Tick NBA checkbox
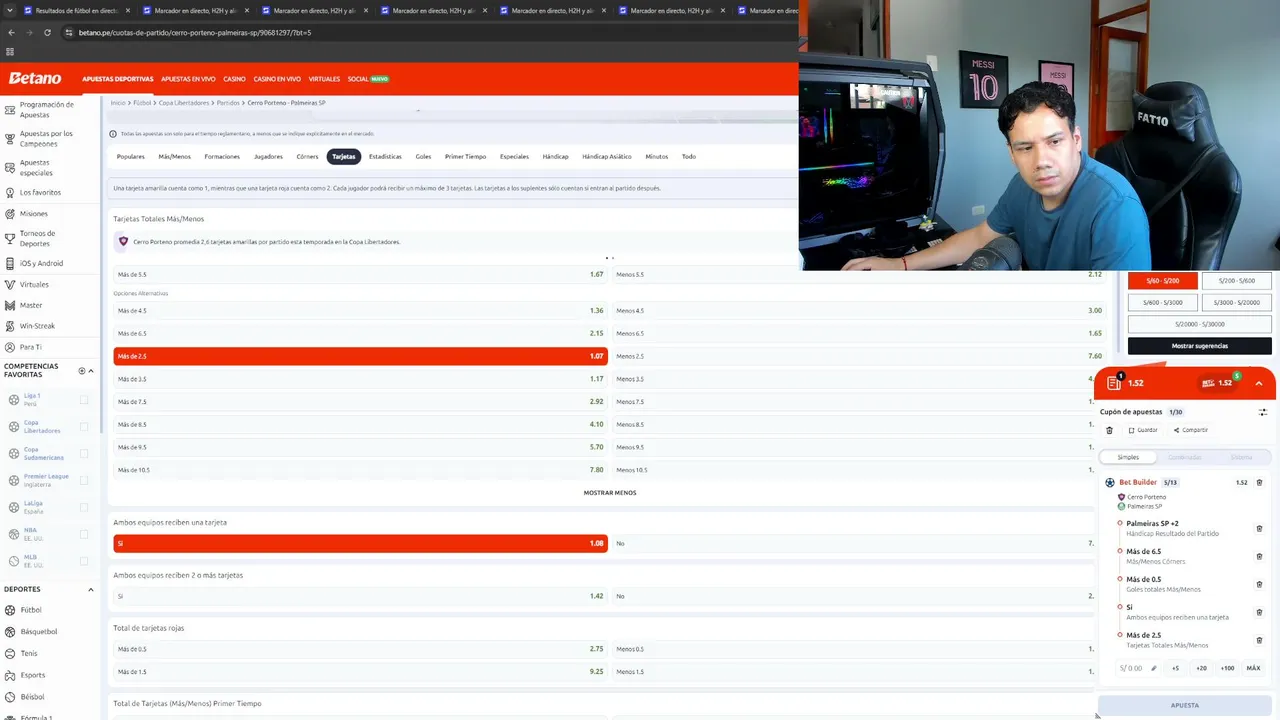 84,535
